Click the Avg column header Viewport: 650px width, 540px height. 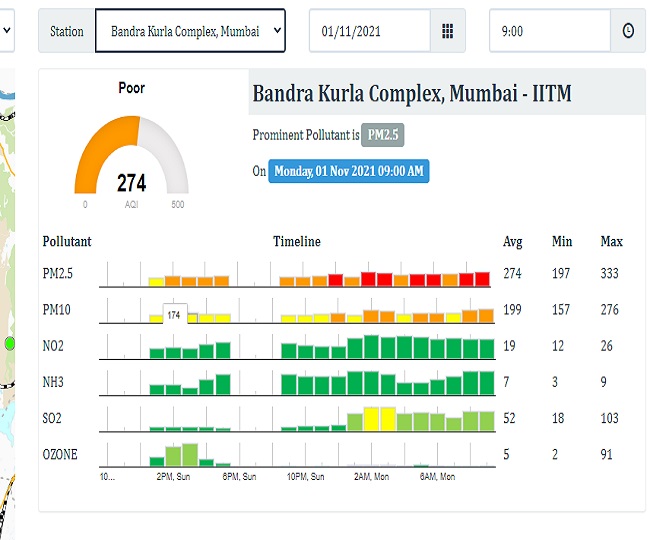click(512, 242)
